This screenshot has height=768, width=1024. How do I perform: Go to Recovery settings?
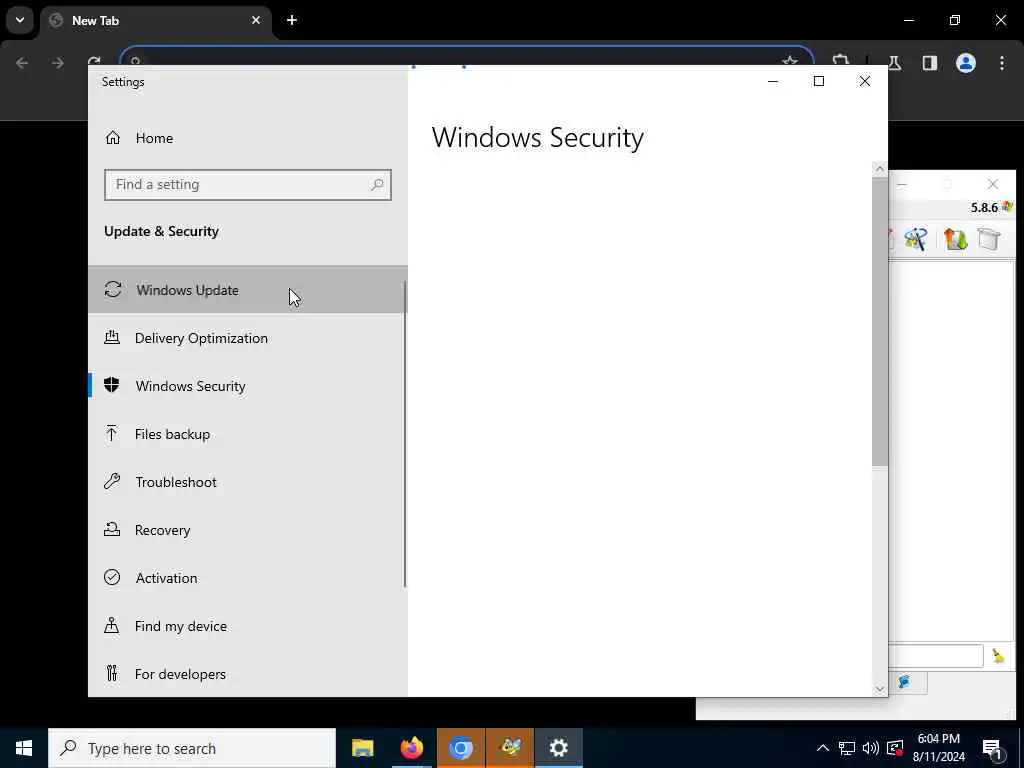click(x=248, y=530)
